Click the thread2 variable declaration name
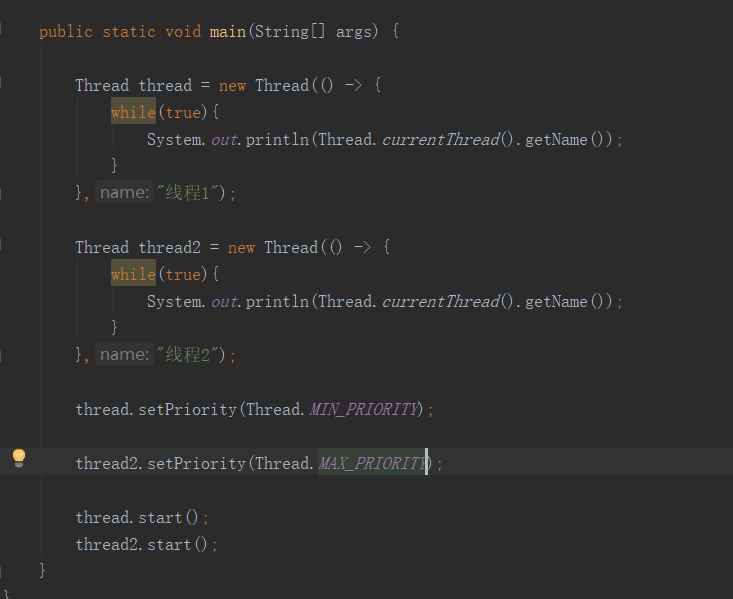Screen dimensions: 733x599 pyautogui.click(x=169, y=247)
